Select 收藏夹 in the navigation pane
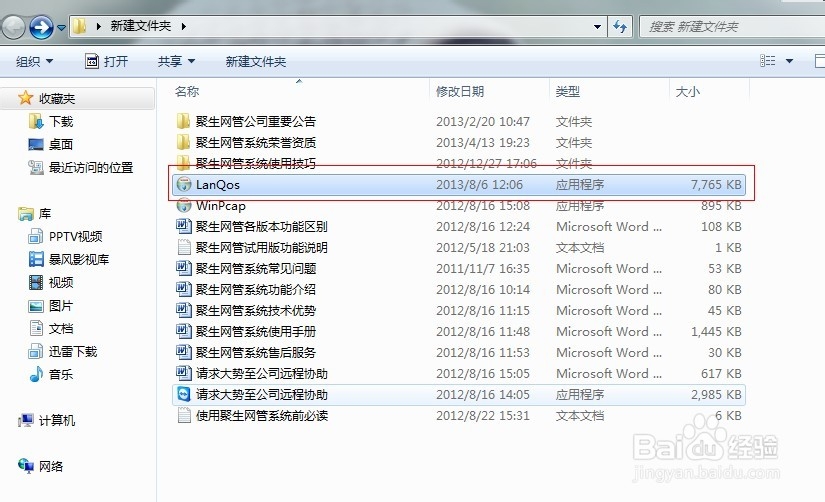This screenshot has width=825, height=502. 57,98
